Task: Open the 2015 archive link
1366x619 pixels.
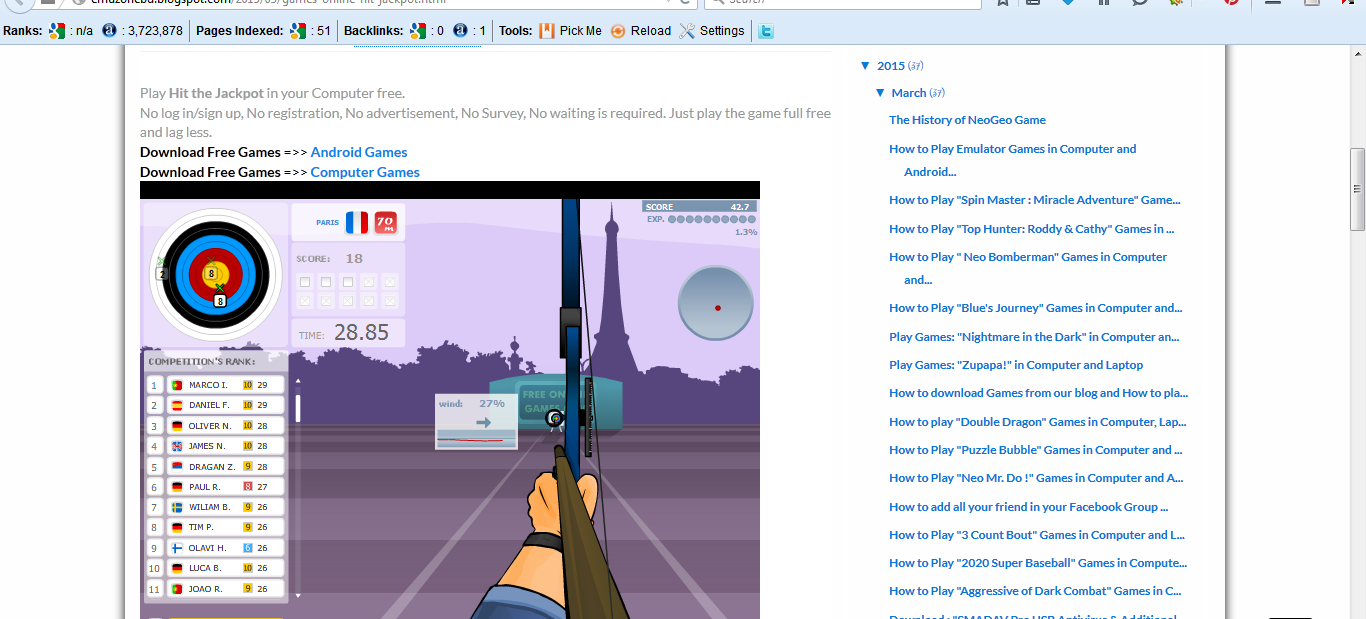Action: (891, 66)
